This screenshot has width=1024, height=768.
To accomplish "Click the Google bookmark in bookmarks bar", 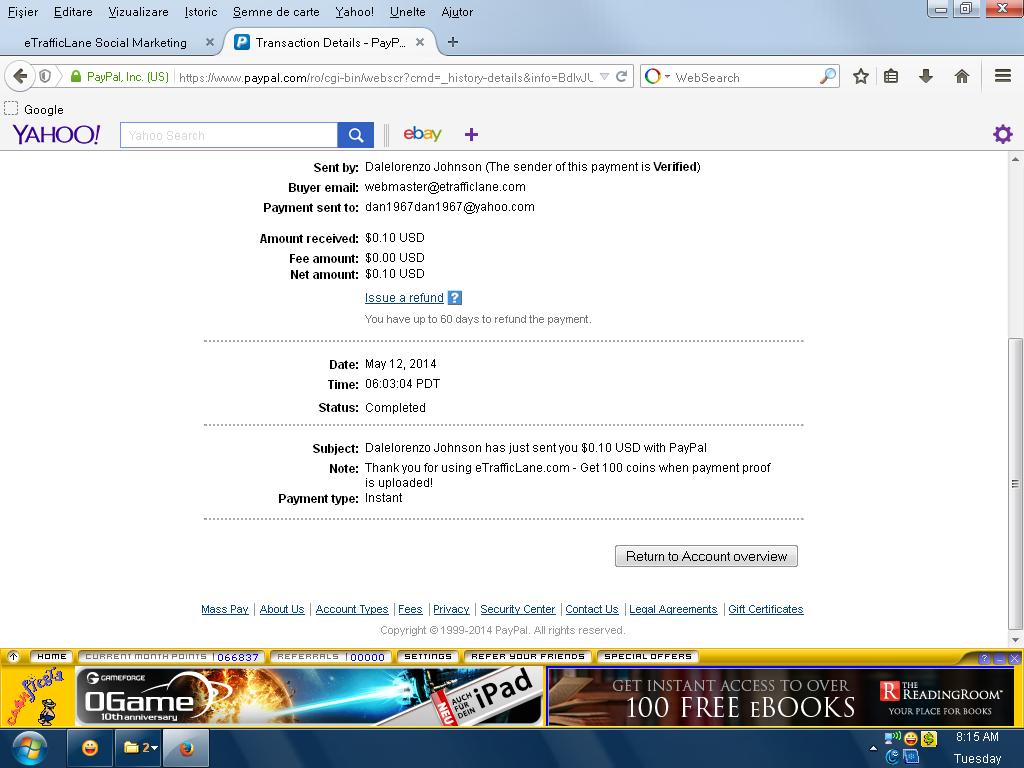I will pyautogui.click(x=34, y=109).
